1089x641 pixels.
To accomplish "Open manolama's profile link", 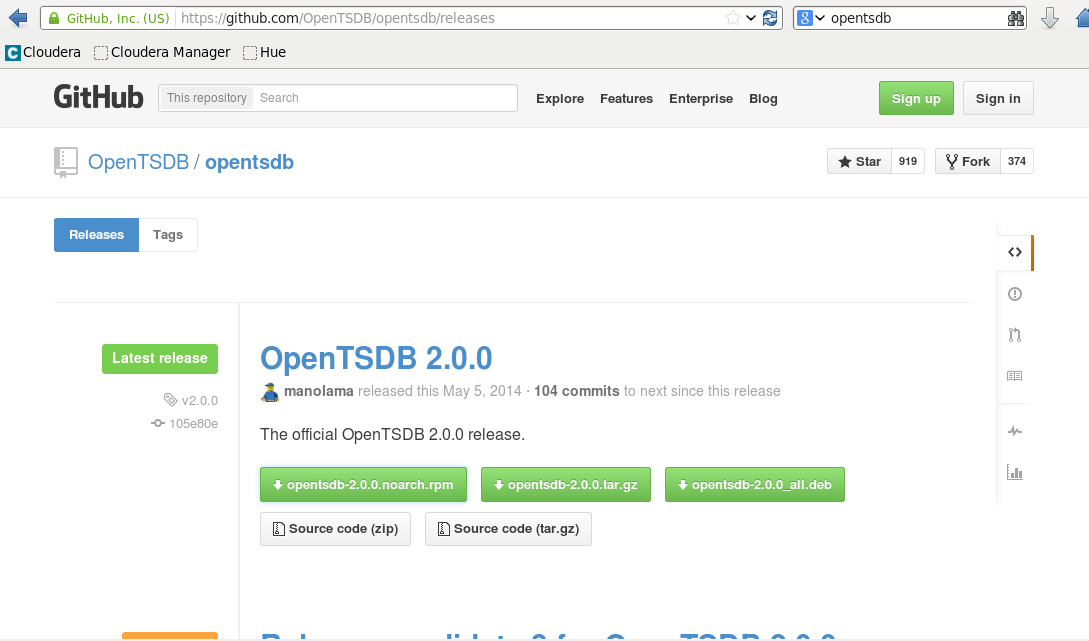I will pos(318,391).
